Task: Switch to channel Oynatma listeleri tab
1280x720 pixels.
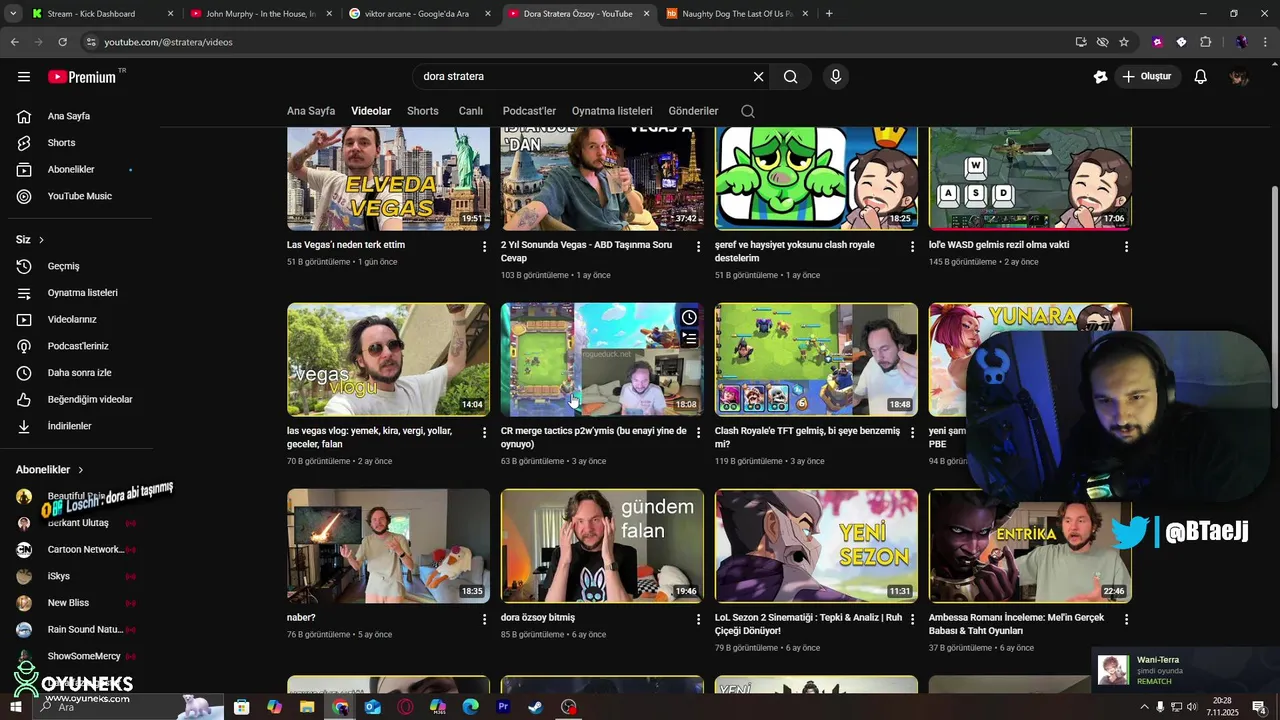Action: [x=612, y=111]
